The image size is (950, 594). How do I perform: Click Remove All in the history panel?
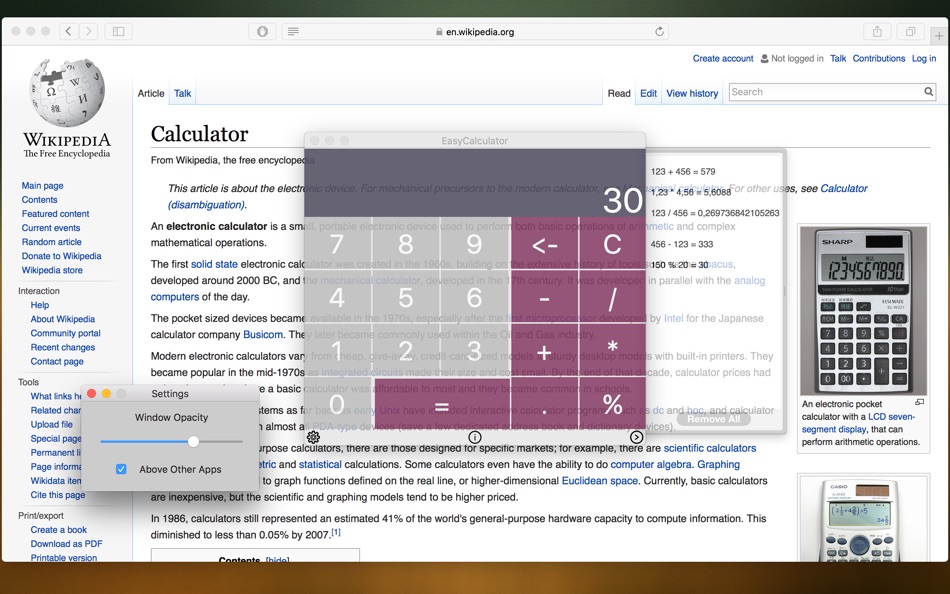click(x=713, y=419)
